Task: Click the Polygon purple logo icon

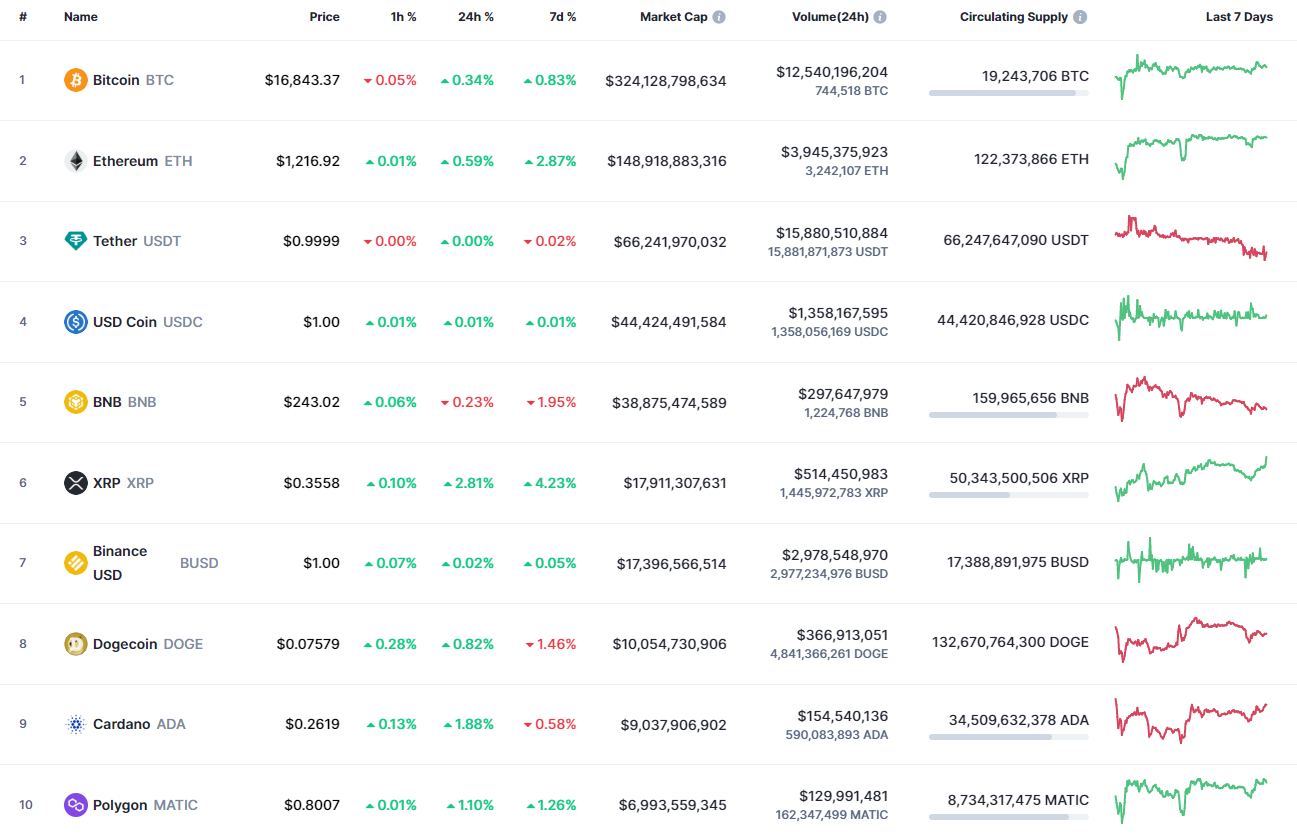Action: point(76,805)
